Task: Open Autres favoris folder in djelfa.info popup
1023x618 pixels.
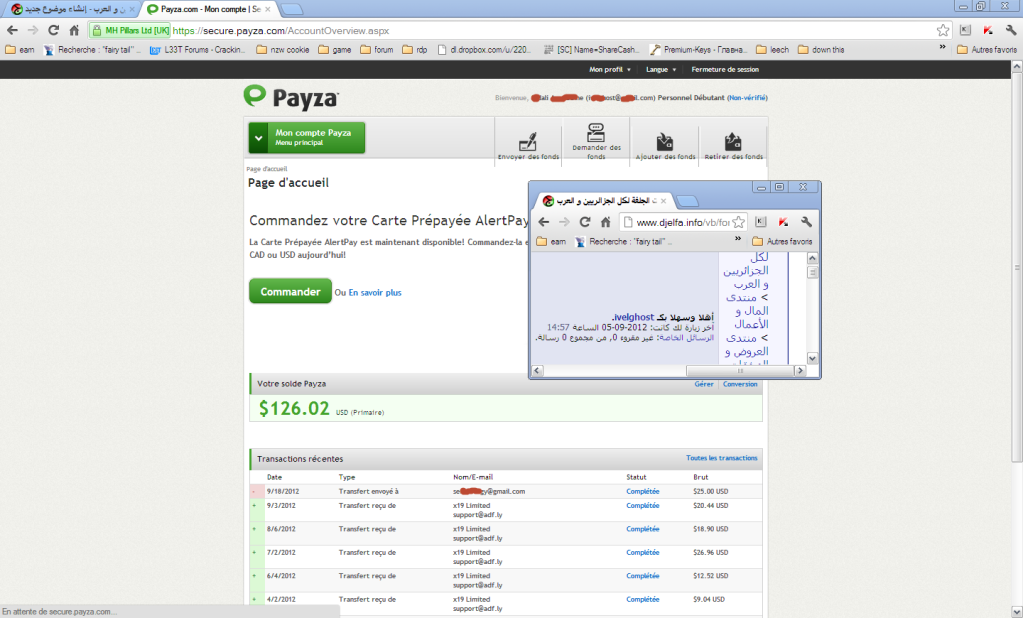Action: 782,241
